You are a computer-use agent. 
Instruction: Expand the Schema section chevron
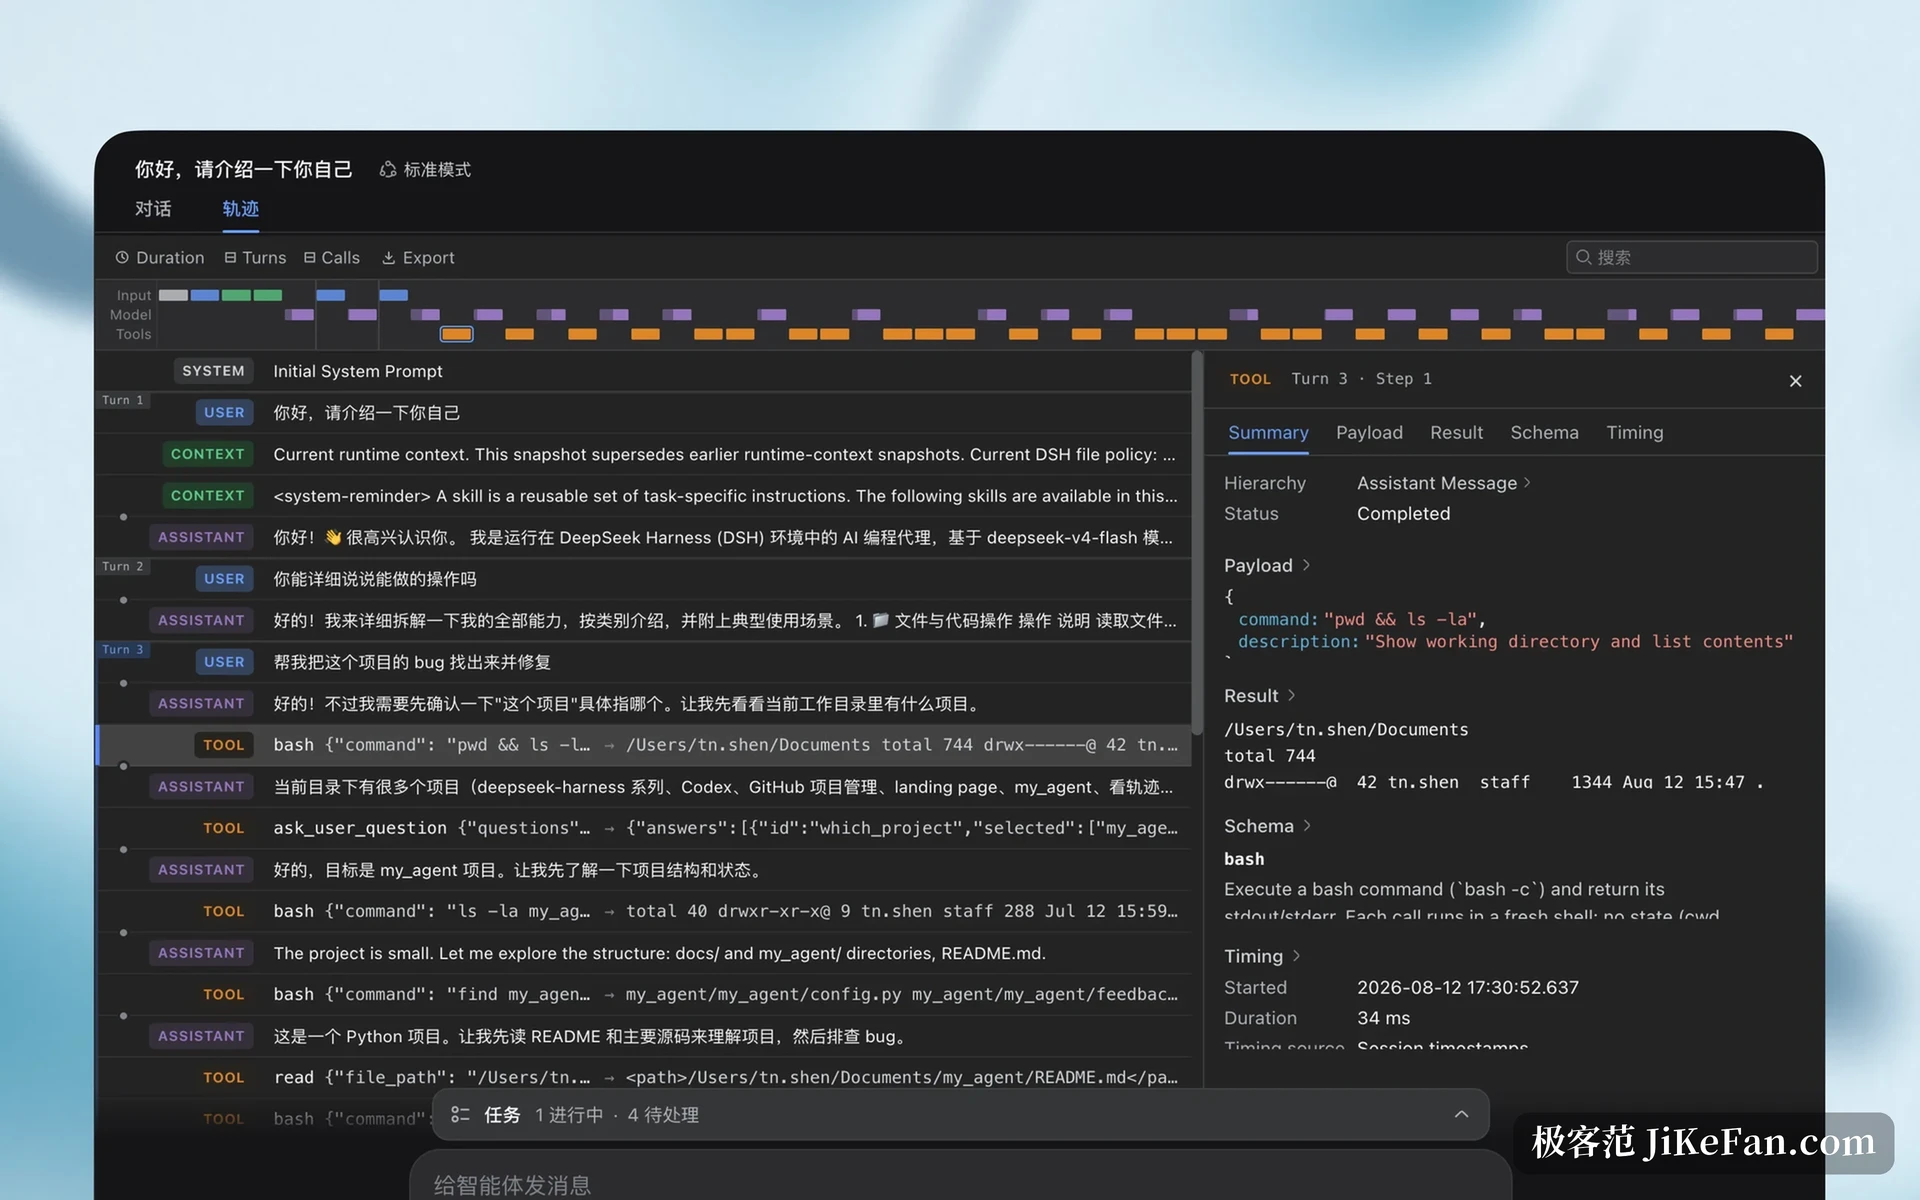coord(1307,826)
